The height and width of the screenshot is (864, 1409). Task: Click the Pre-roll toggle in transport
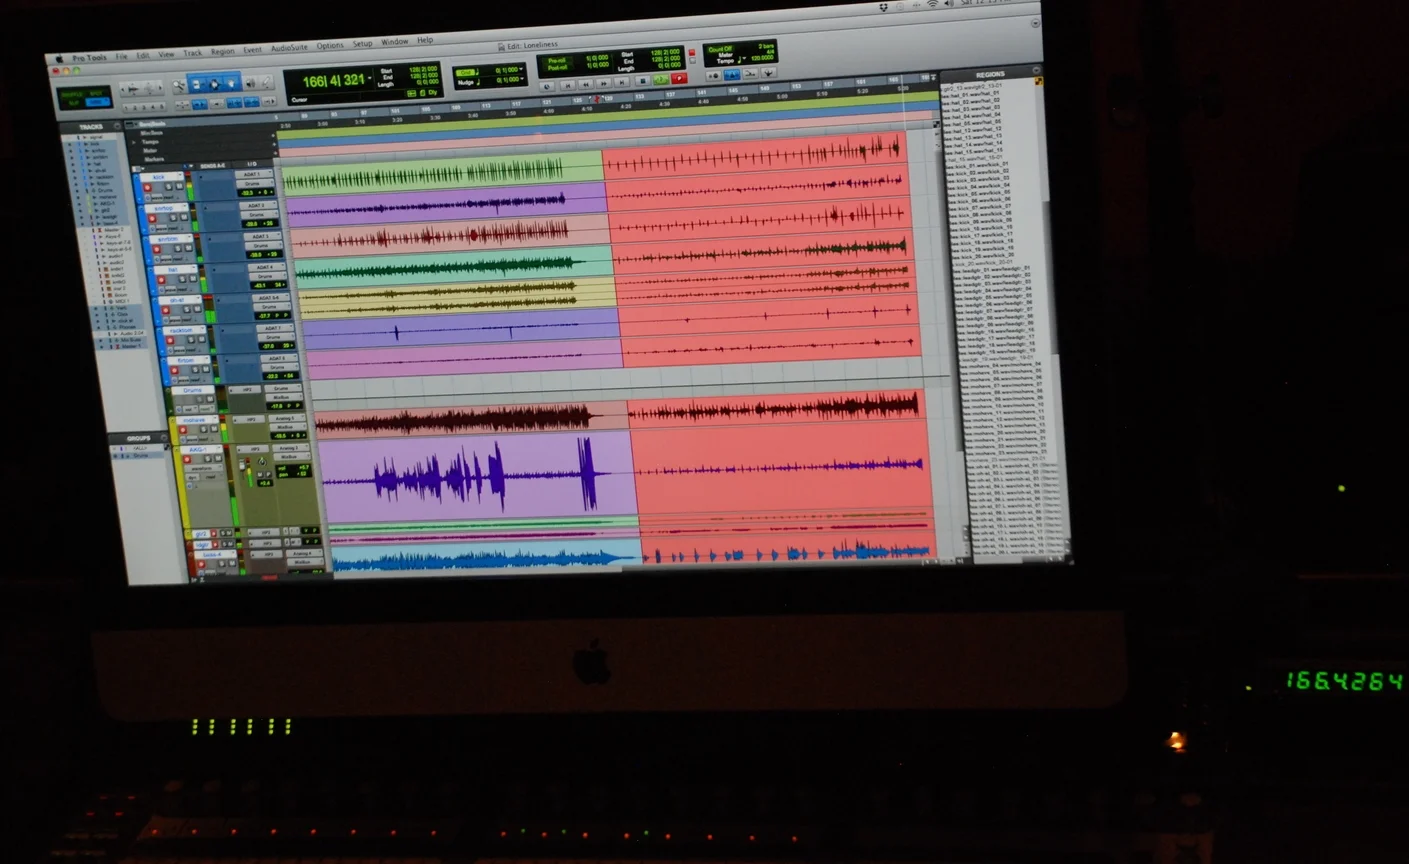point(557,61)
